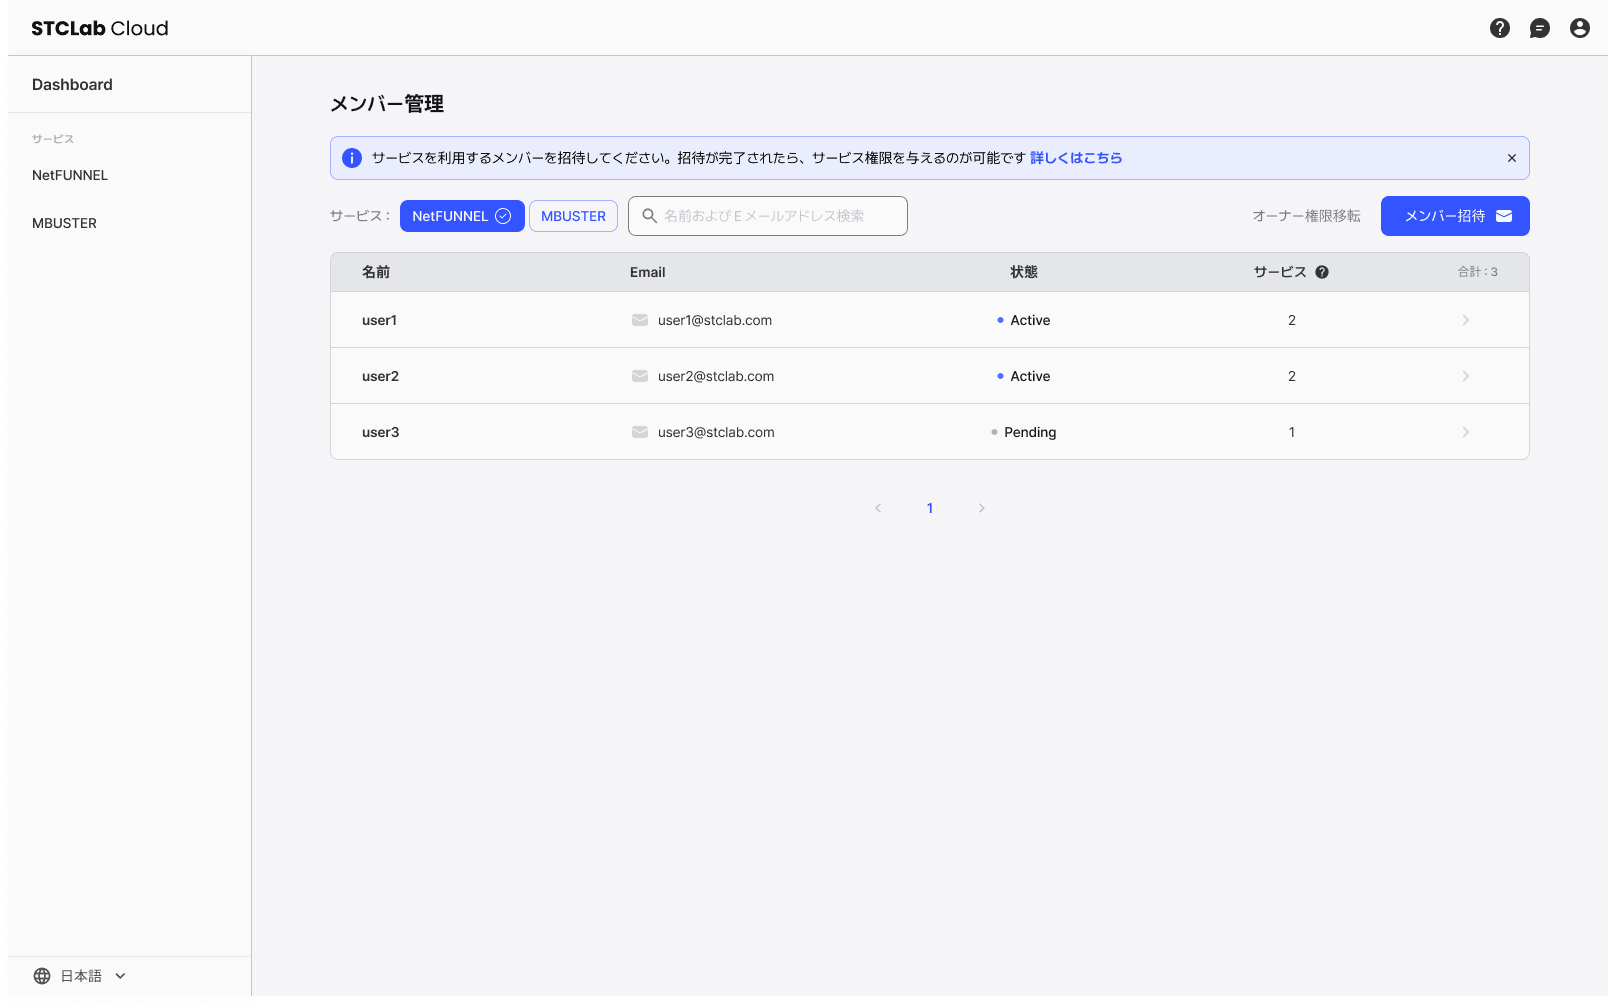The width and height of the screenshot is (1608, 1008).
Task: Click the サービス column help icon
Action: pos(1321,272)
